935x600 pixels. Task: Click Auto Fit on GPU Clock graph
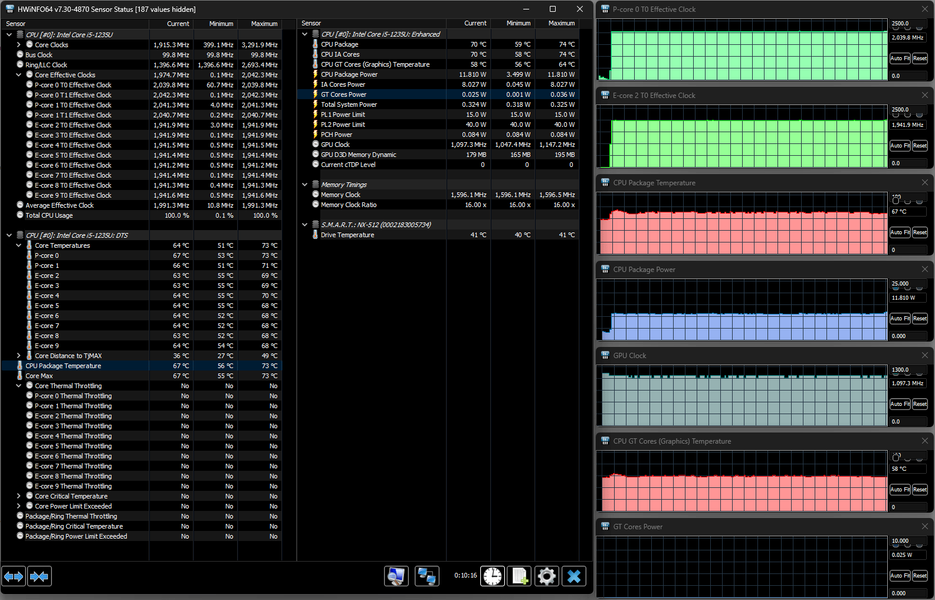(899, 404)
